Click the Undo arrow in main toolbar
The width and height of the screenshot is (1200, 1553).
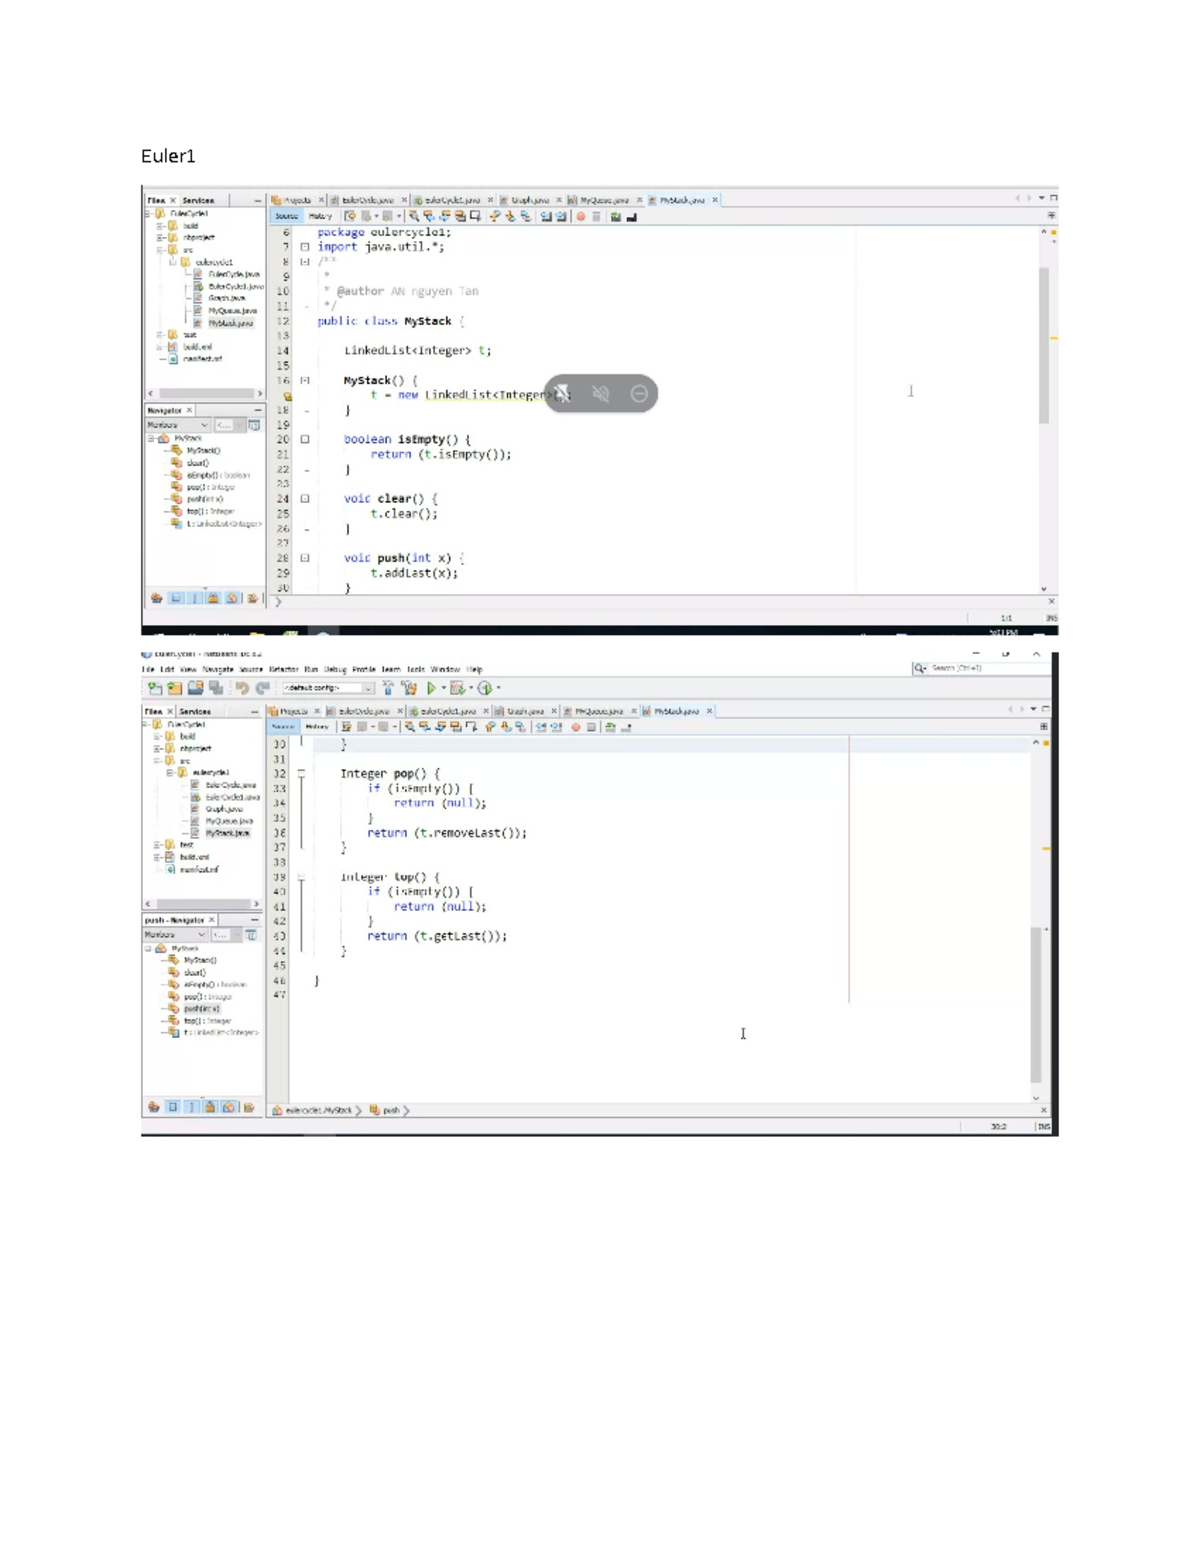241,688
